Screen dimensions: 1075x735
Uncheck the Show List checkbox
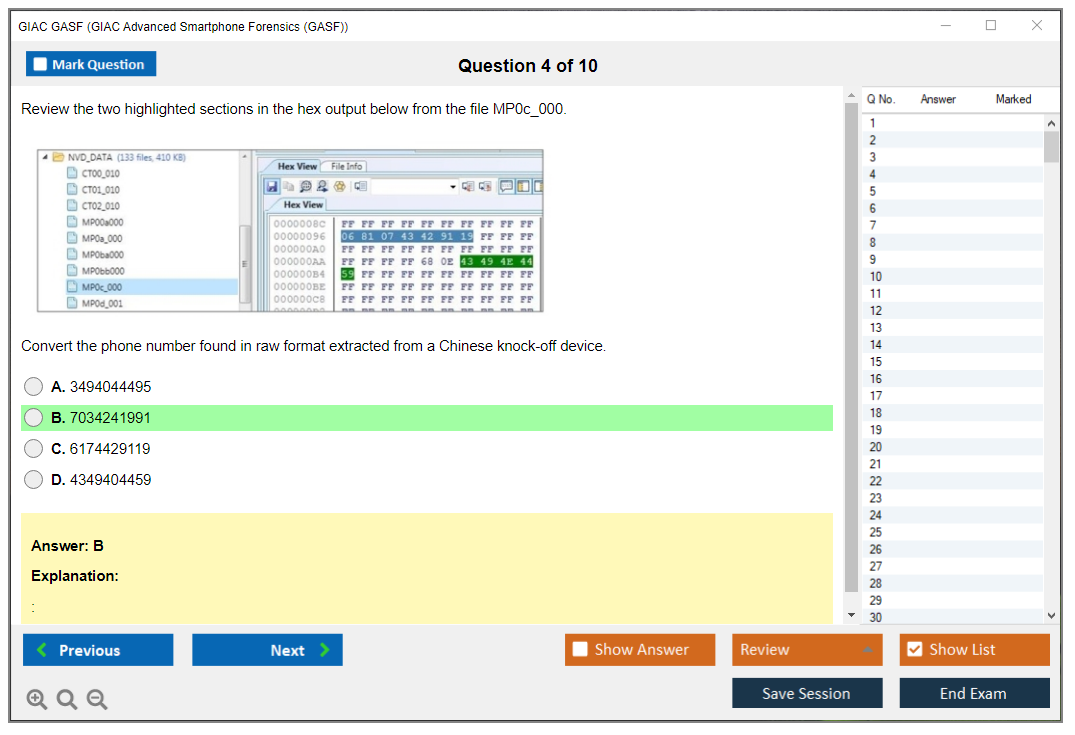tap(914, 650)
